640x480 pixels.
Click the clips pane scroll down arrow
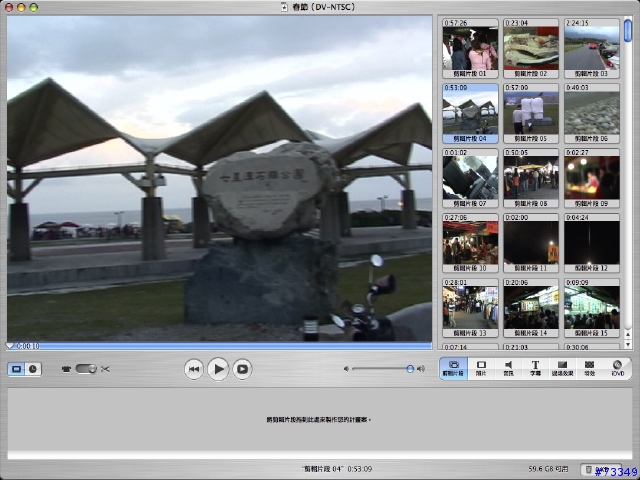click(x=628, y=344)
